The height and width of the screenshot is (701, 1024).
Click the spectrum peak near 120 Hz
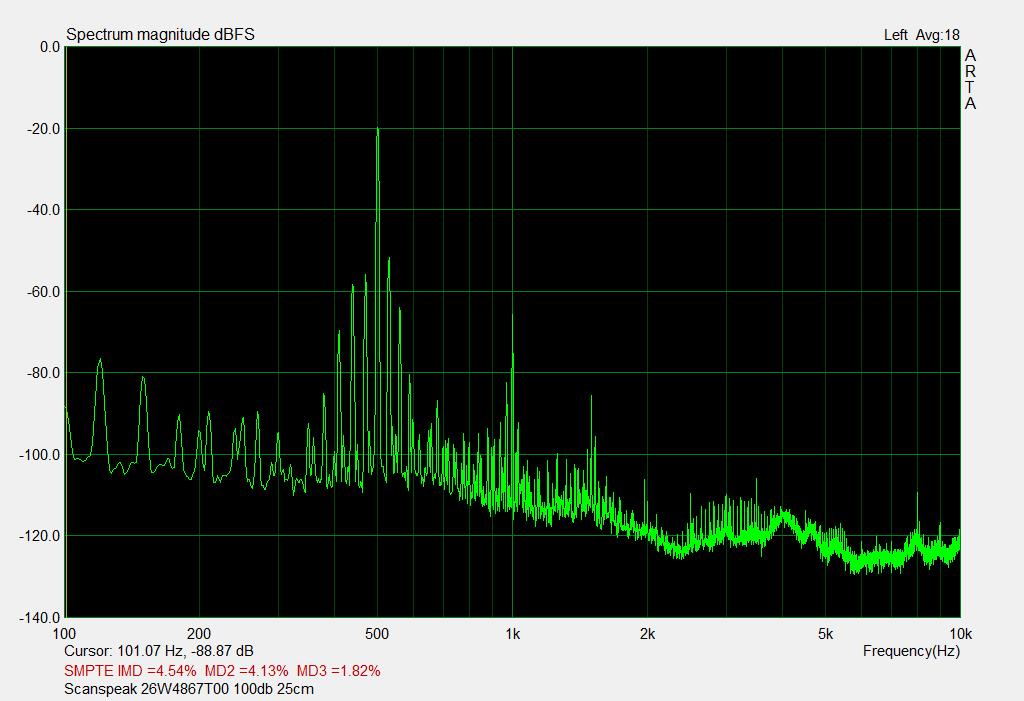pos(100,361)
